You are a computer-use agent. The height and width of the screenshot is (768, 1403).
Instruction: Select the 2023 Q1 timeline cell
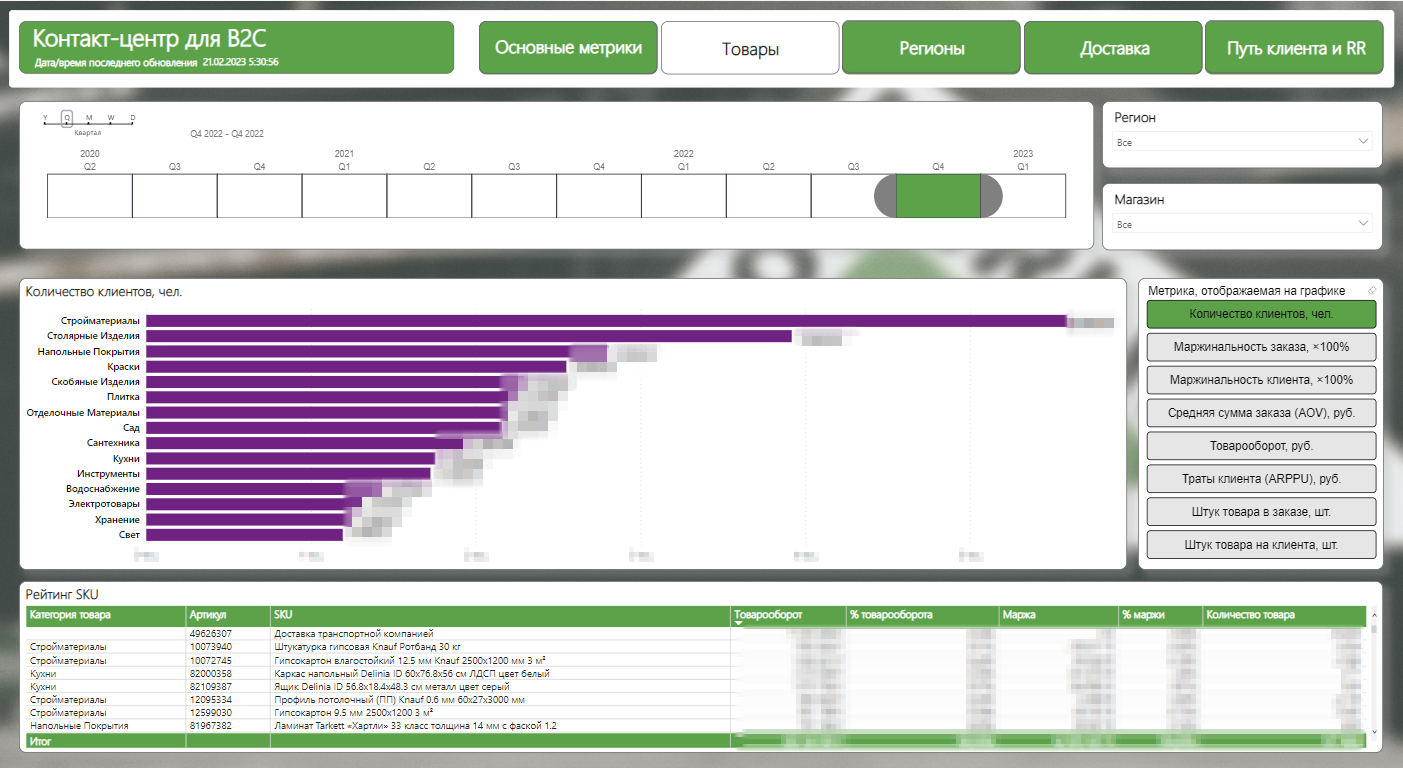click(x=1023, y=196)
